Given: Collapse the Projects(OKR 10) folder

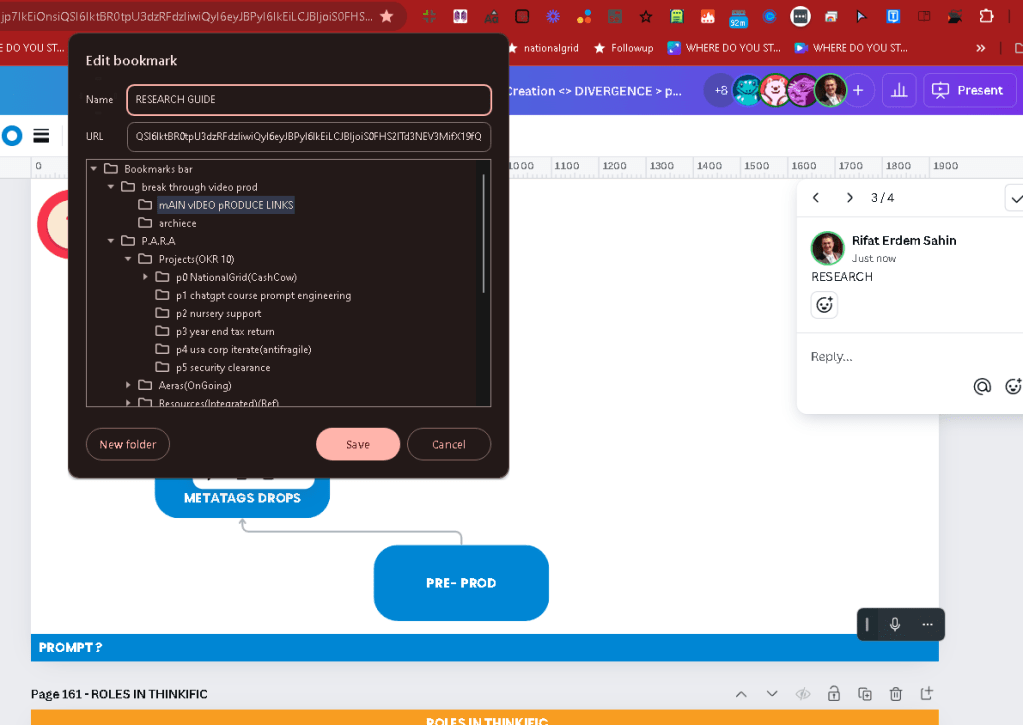Looking at the screenshot, I should click(128, 259).
